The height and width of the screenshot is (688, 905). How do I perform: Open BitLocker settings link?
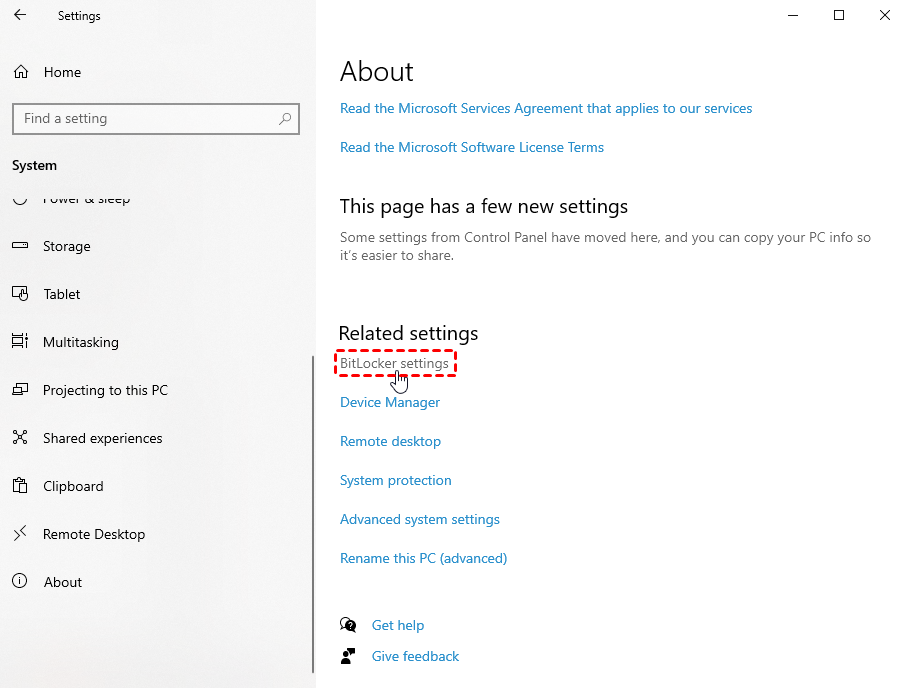pyautogui.click(x=394, y=363)
